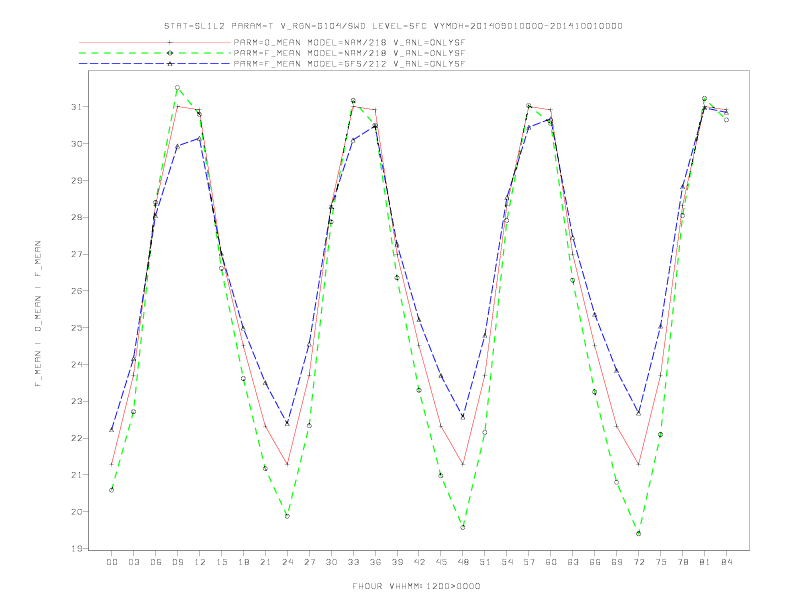Image resolution: width=792 pixels, height=612 pixels.
Task: Click the x-axis tick label 57
Action: click(x=529, y=562)
